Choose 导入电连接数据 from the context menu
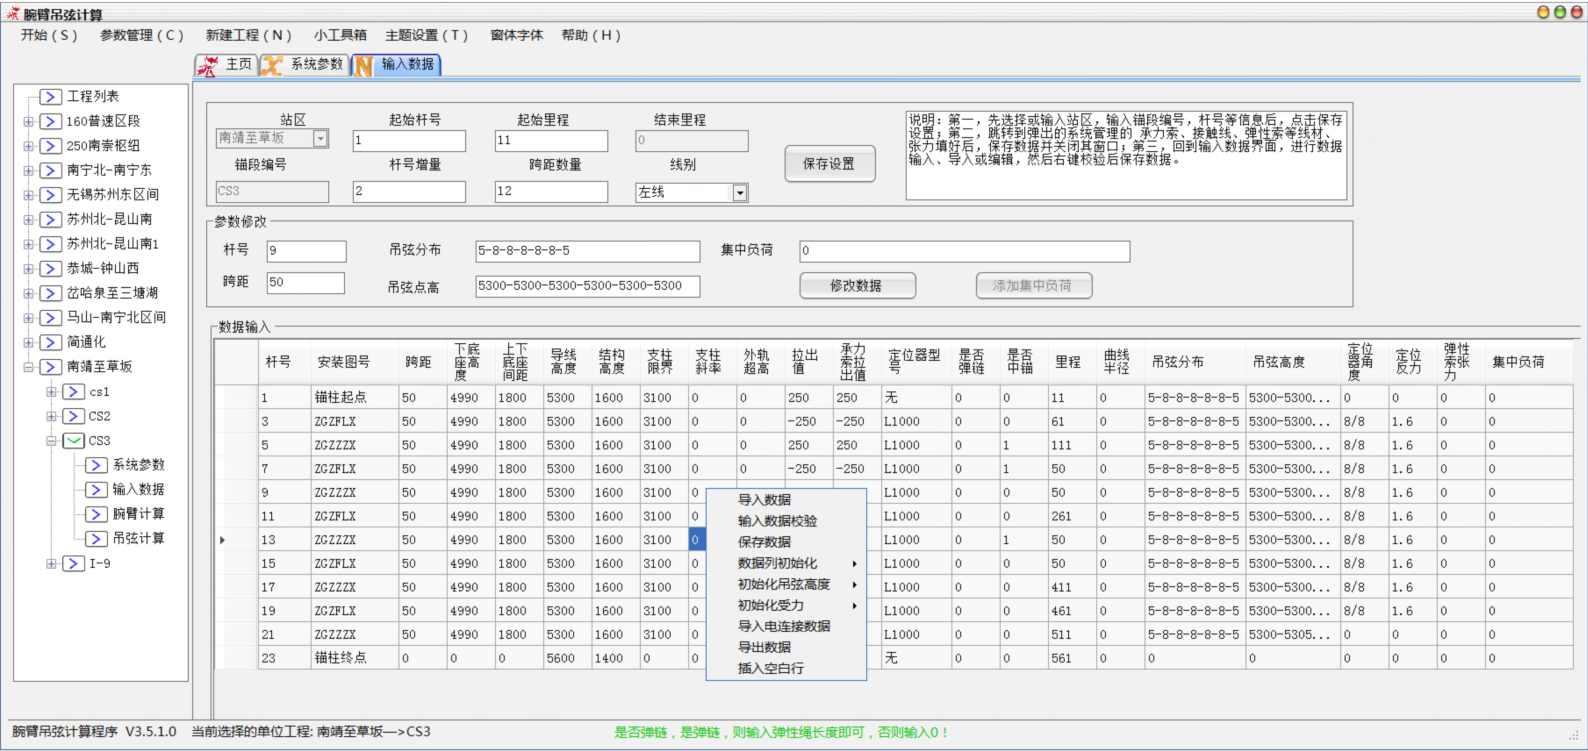 point(786,626)
